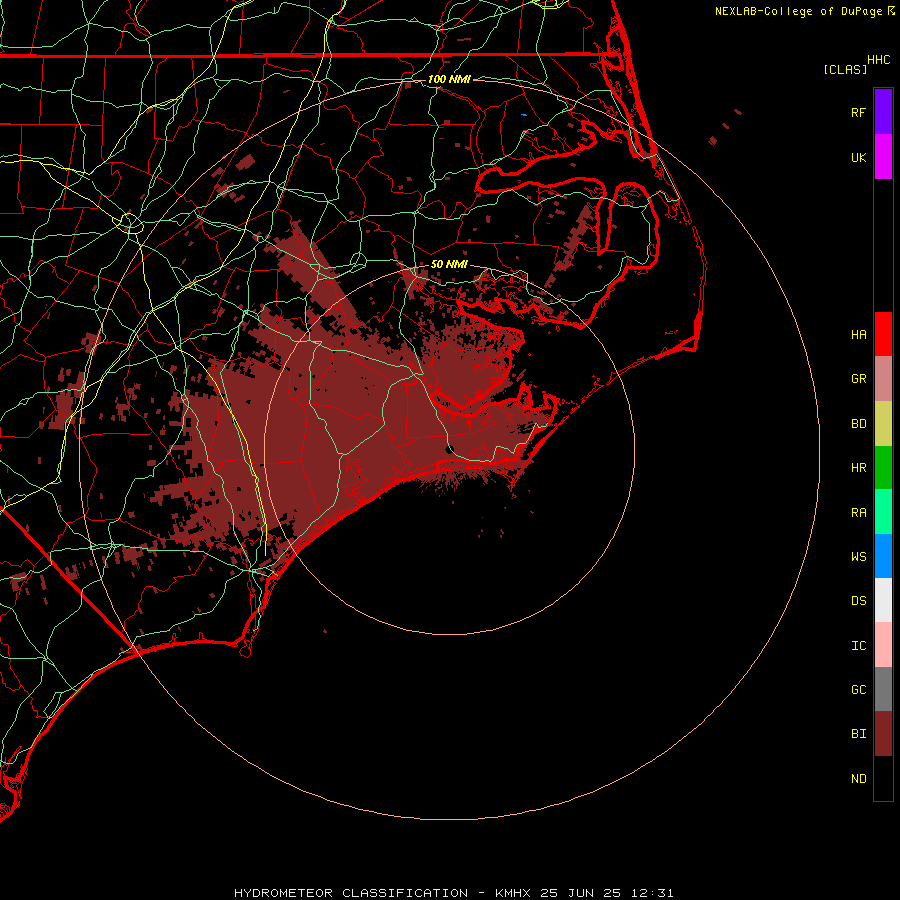Click the IC legend label
The width and height of the screenshot is (900, 900).
tap(858, 646)
